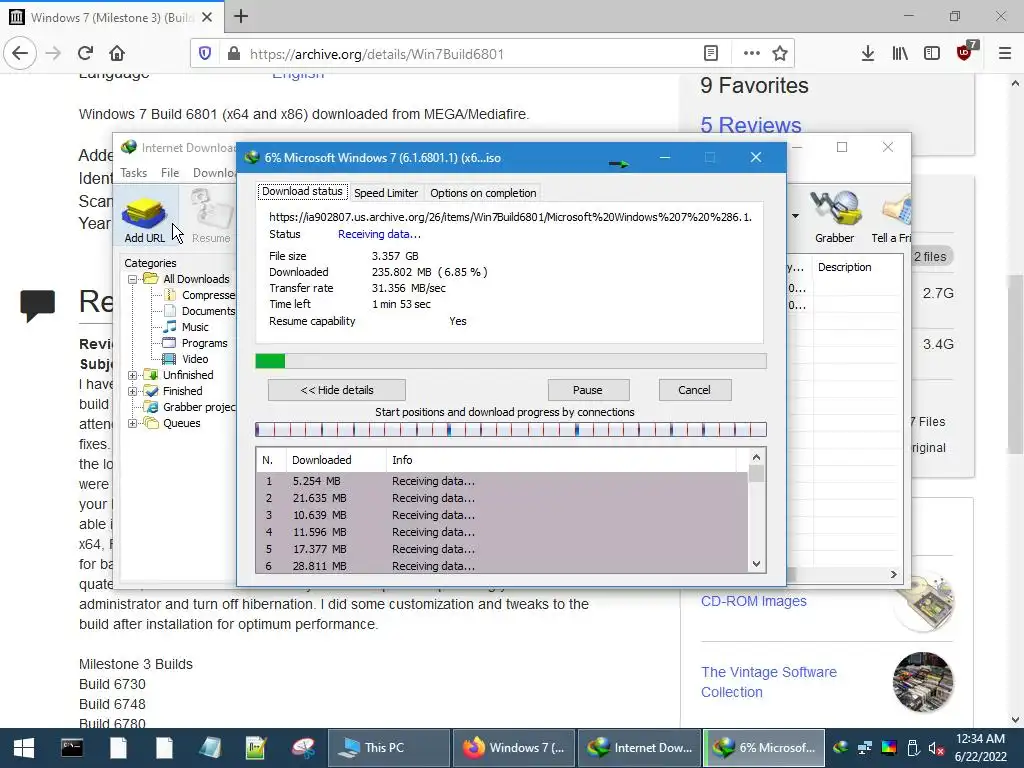Viewport: 1024px width, 768px height.
Task: Open the IDM toolbar overflow dropdown arrow
Action: (795, 216)
